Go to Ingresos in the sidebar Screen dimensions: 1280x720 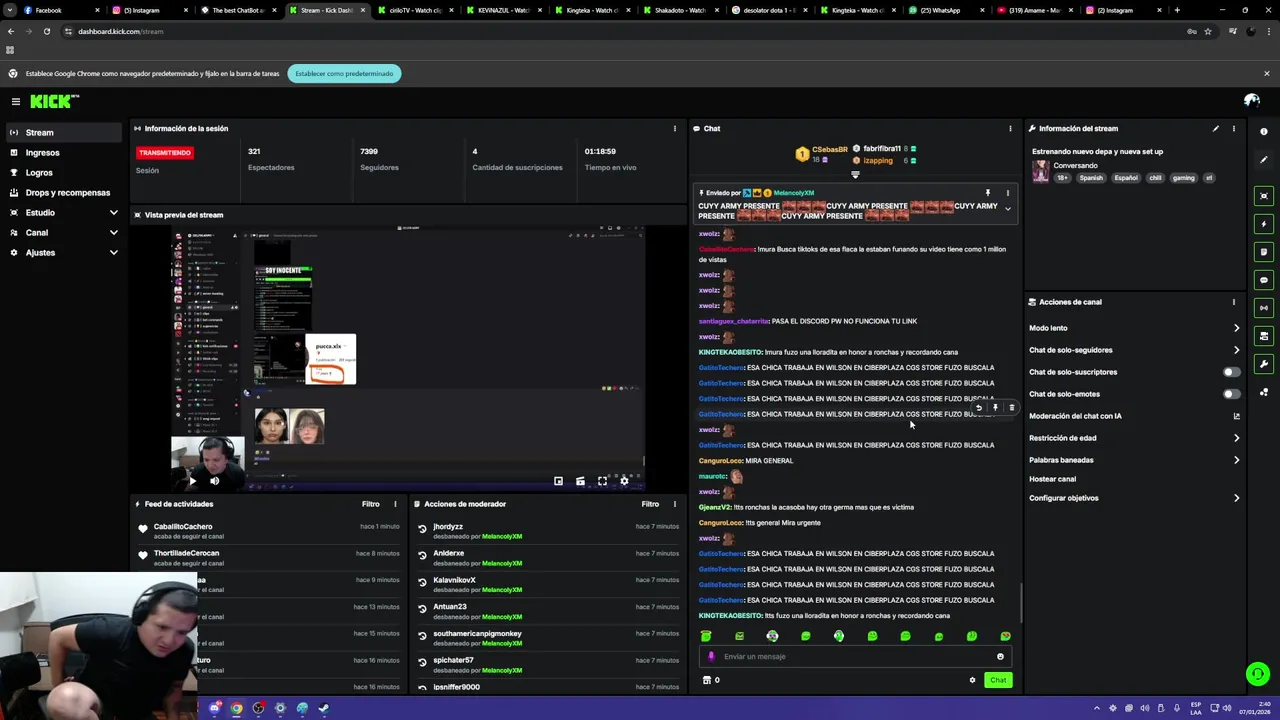coord(62,152)
